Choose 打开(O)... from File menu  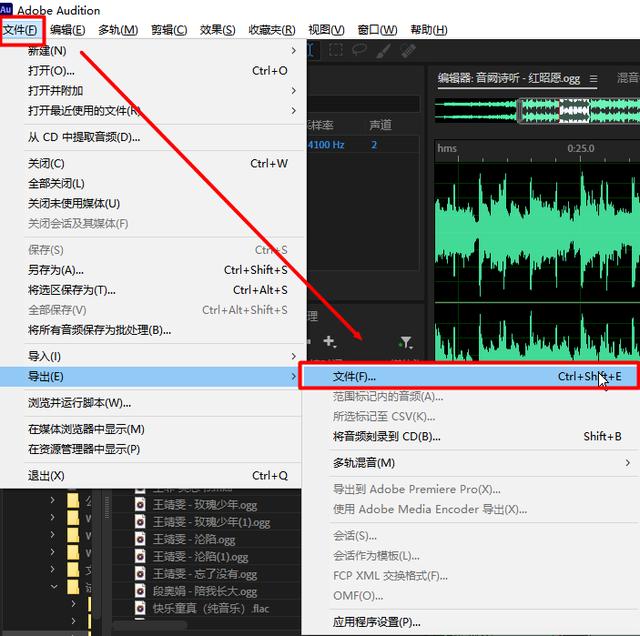click(153, 71)
